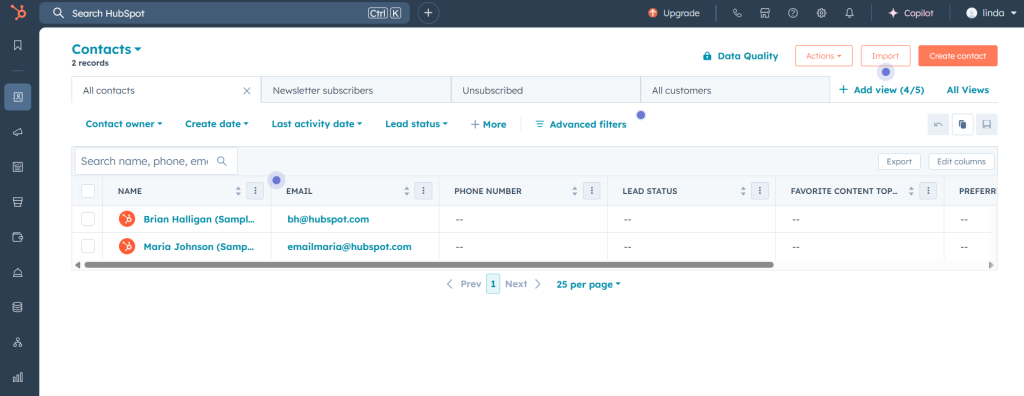The image size is (1024, 396).
Task: Open the Service bell-tray sidebar icon
Action: click(x=18, y=272)
